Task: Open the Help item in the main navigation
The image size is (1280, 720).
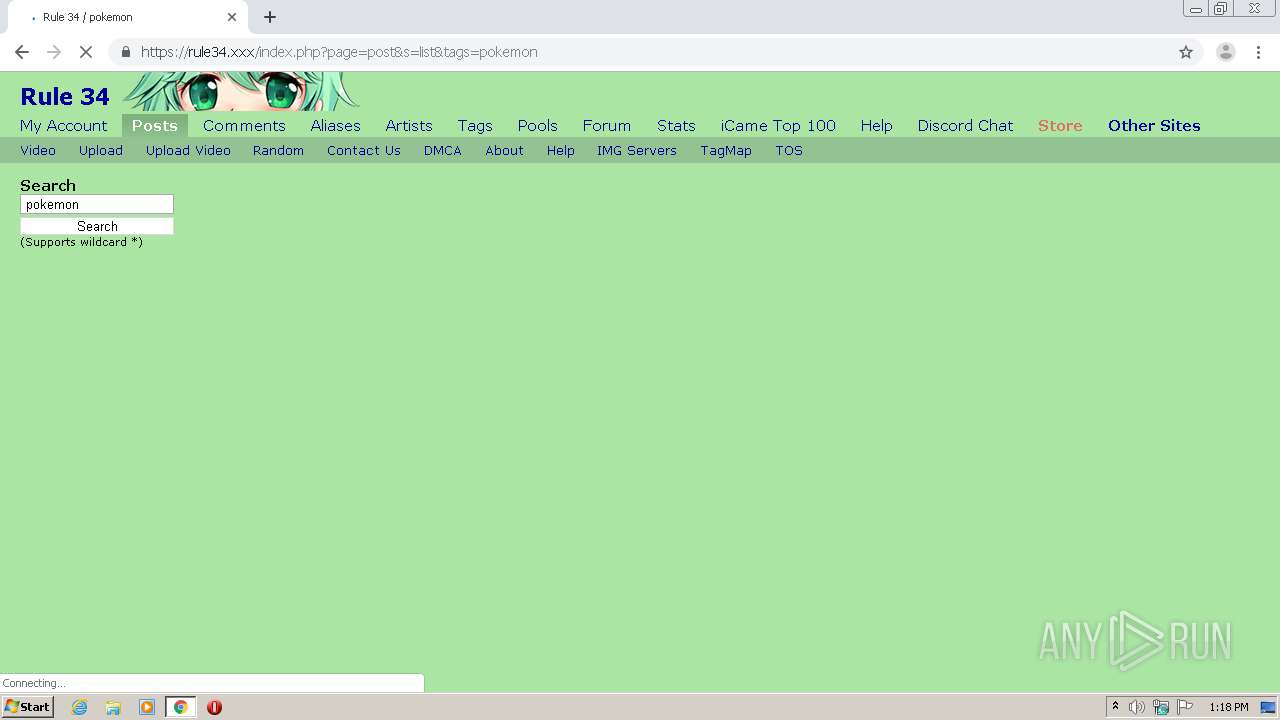Action: (x=876, y=126)
